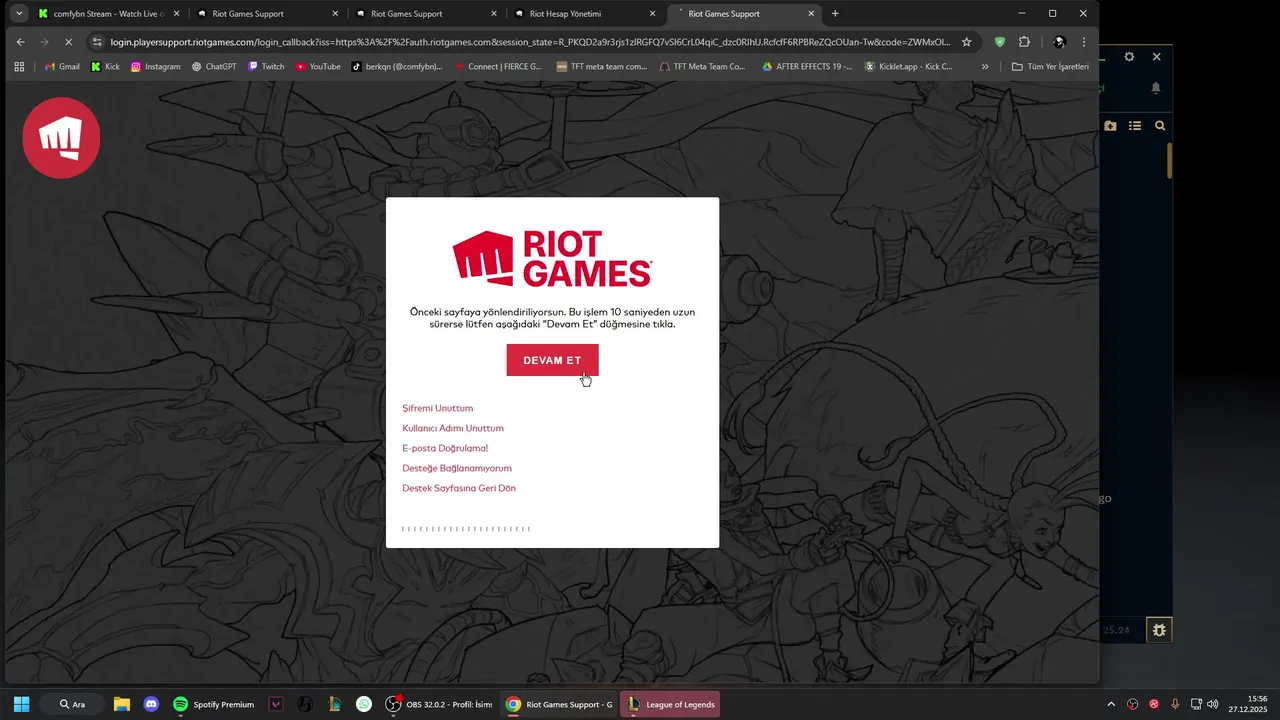Open the Tüm Yer İşaretleri folder
1280x720 pixels.
[x=1050, y=67]
